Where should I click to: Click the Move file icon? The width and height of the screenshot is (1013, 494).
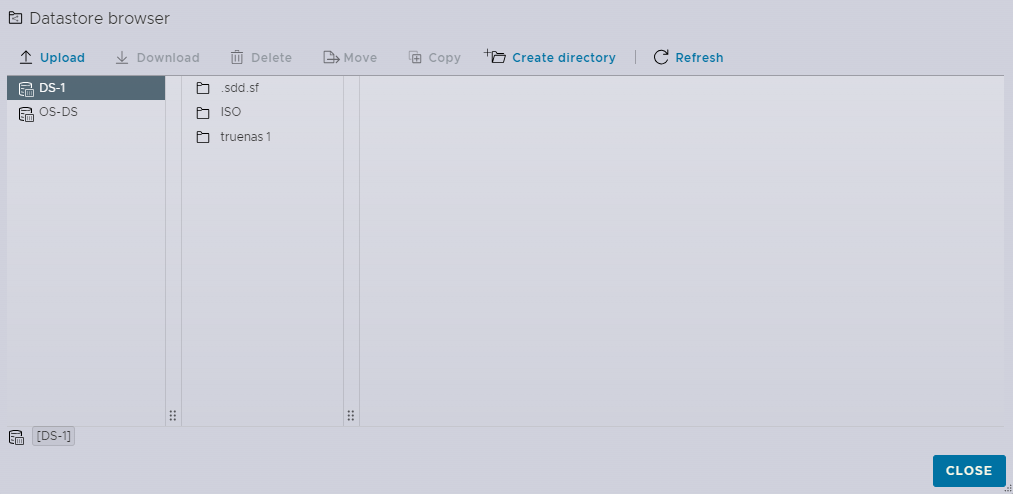coord(330,58)
